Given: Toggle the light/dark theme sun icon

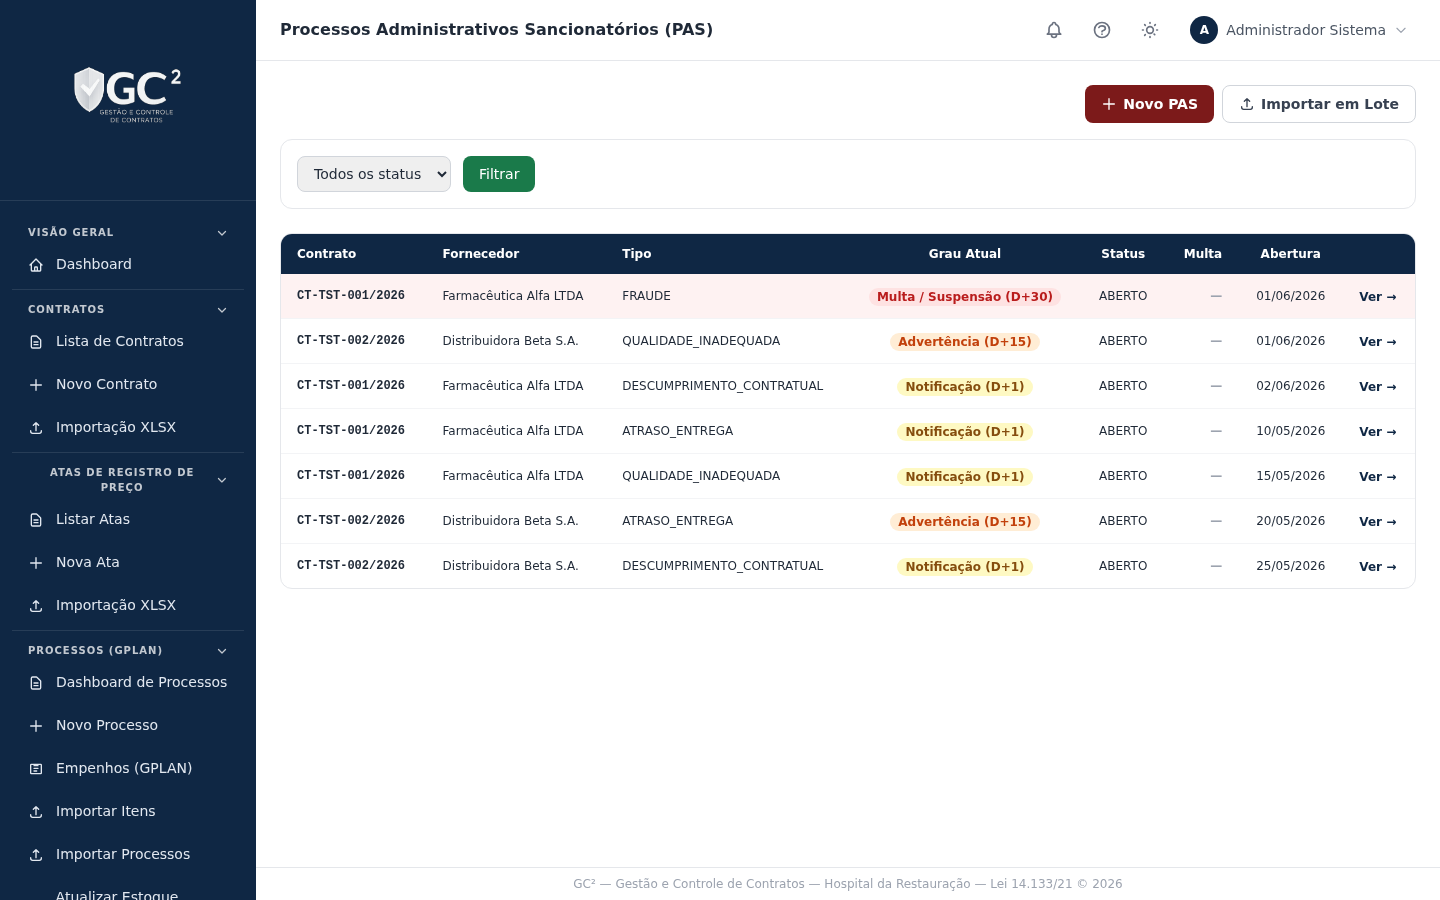Looking at the screenshot, I should [x=1150, y=30].
